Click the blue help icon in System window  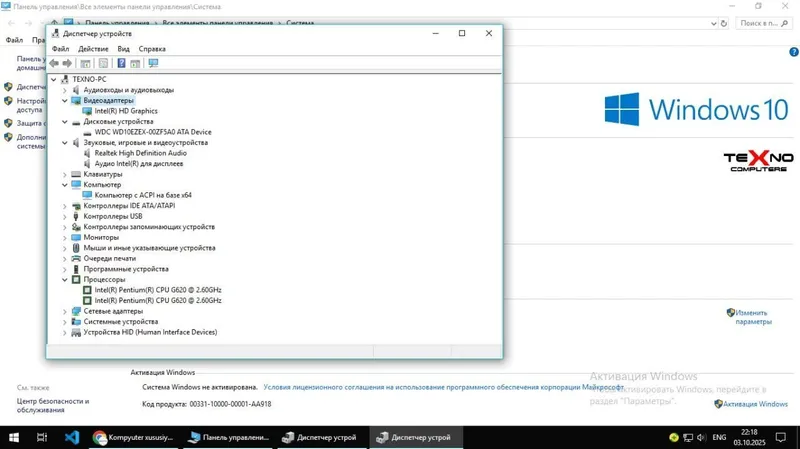coord(794,52)
